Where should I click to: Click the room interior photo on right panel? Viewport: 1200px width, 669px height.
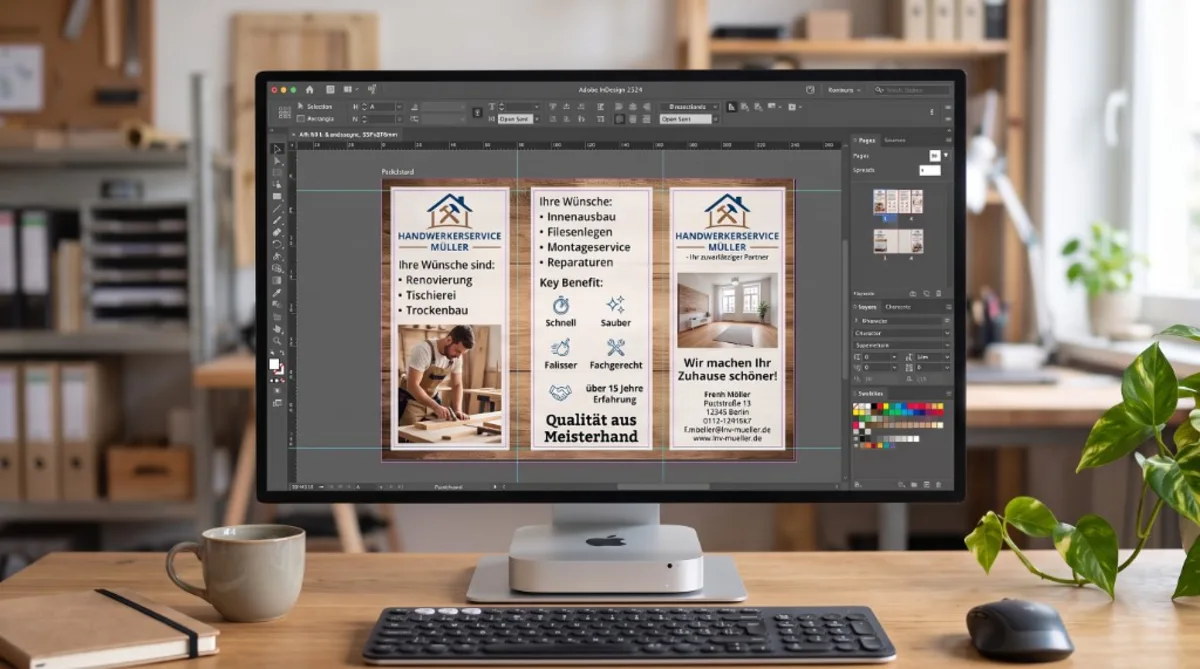click(728, 309)
